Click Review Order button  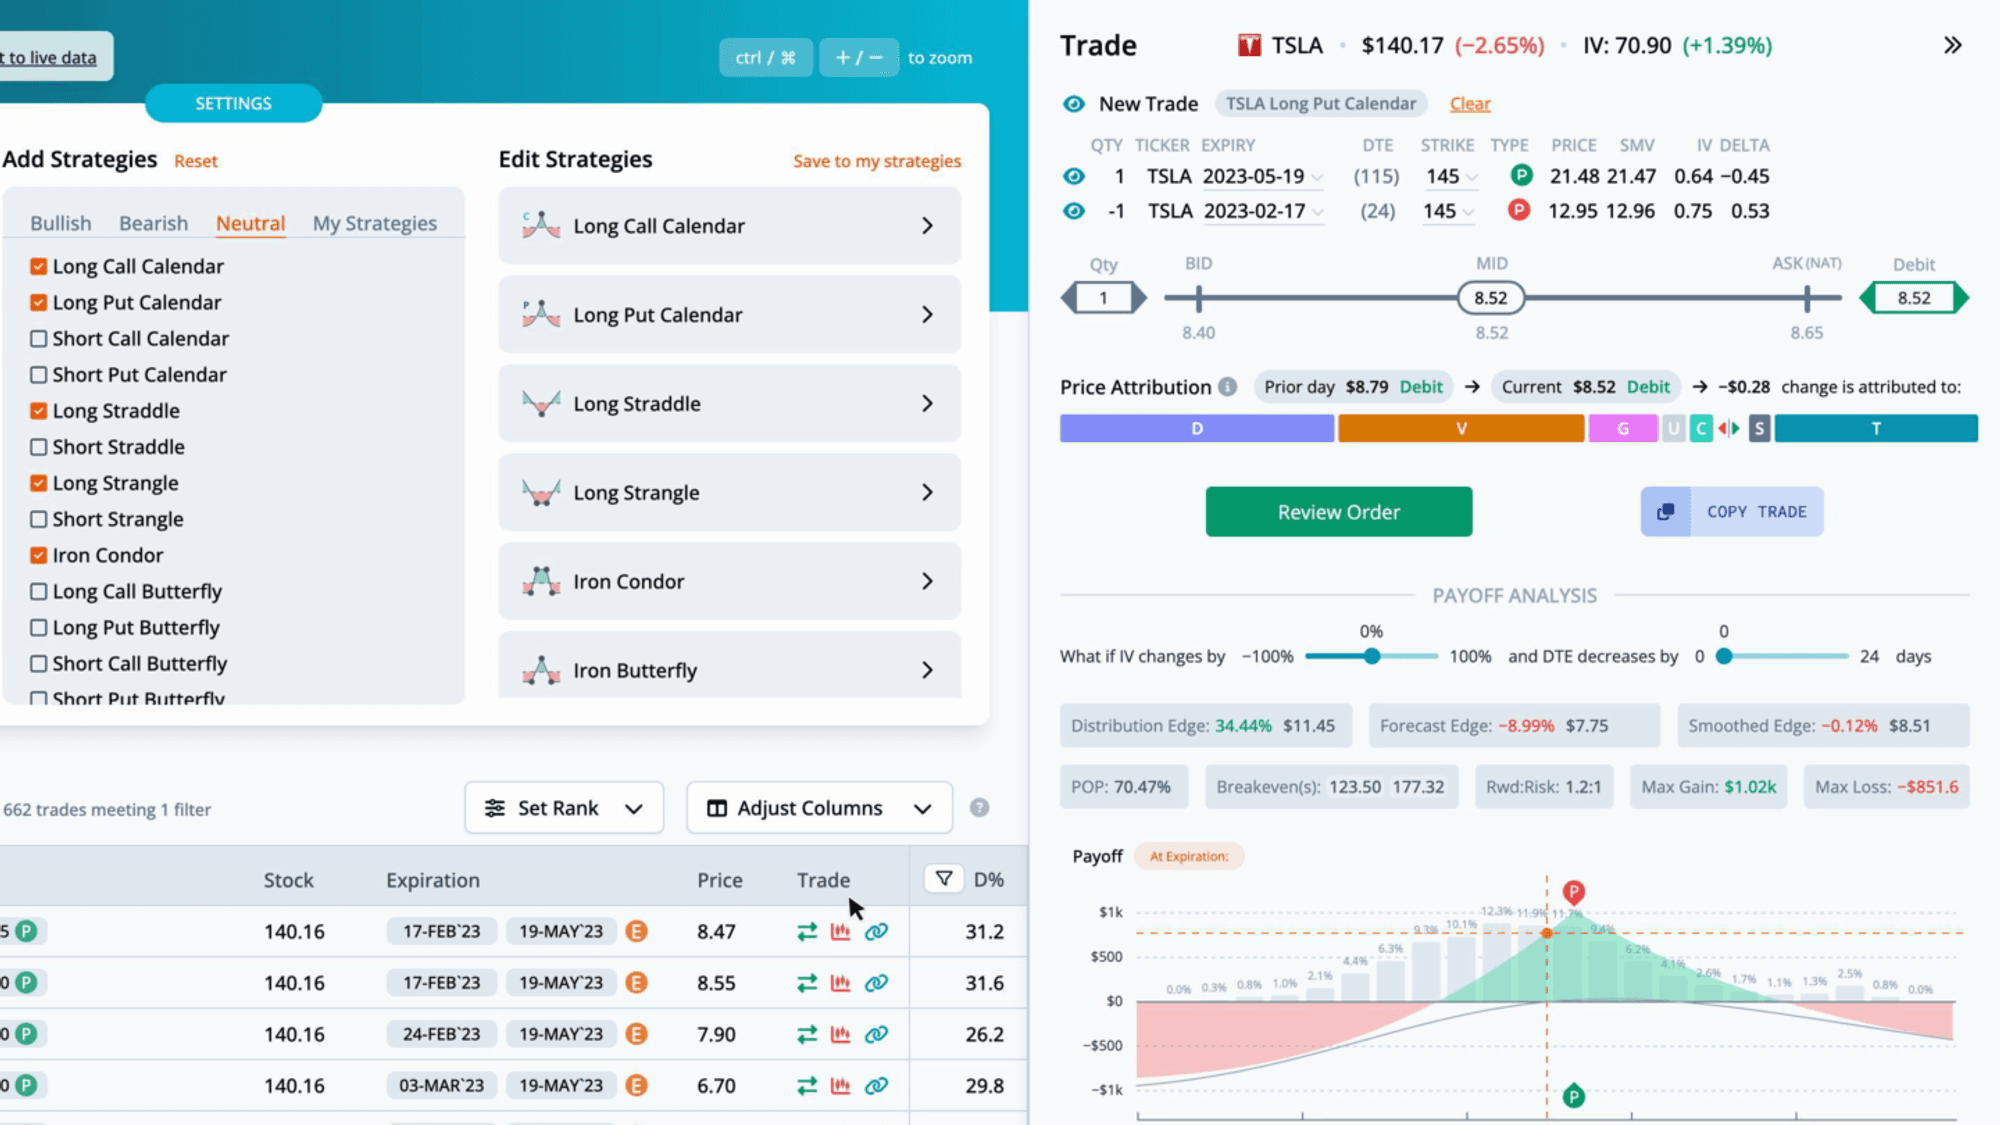click(x=1338, y=512)
